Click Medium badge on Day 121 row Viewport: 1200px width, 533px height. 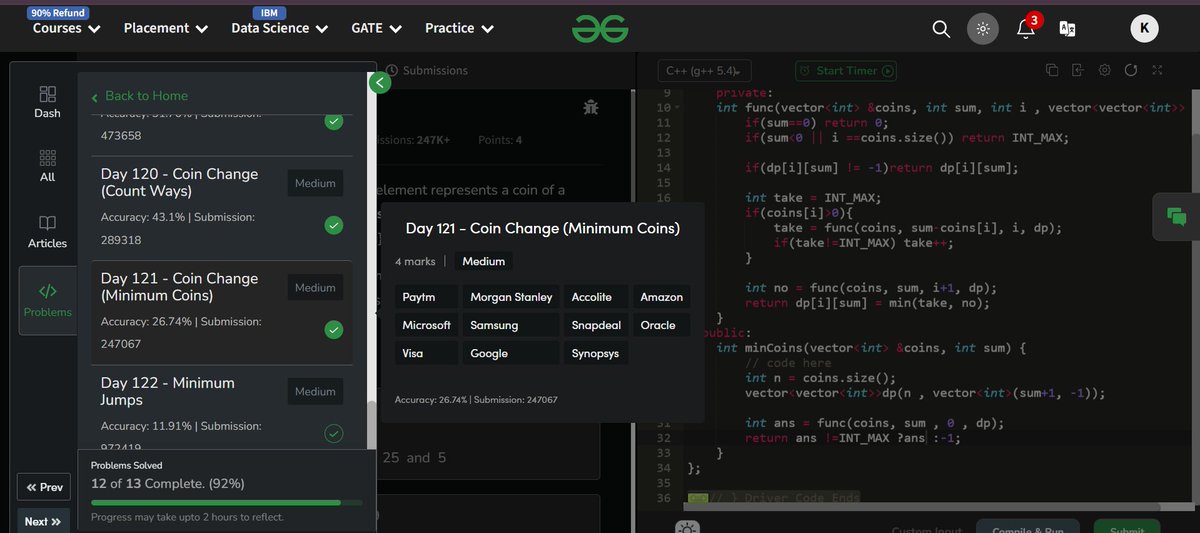click(x=315, y=288)
